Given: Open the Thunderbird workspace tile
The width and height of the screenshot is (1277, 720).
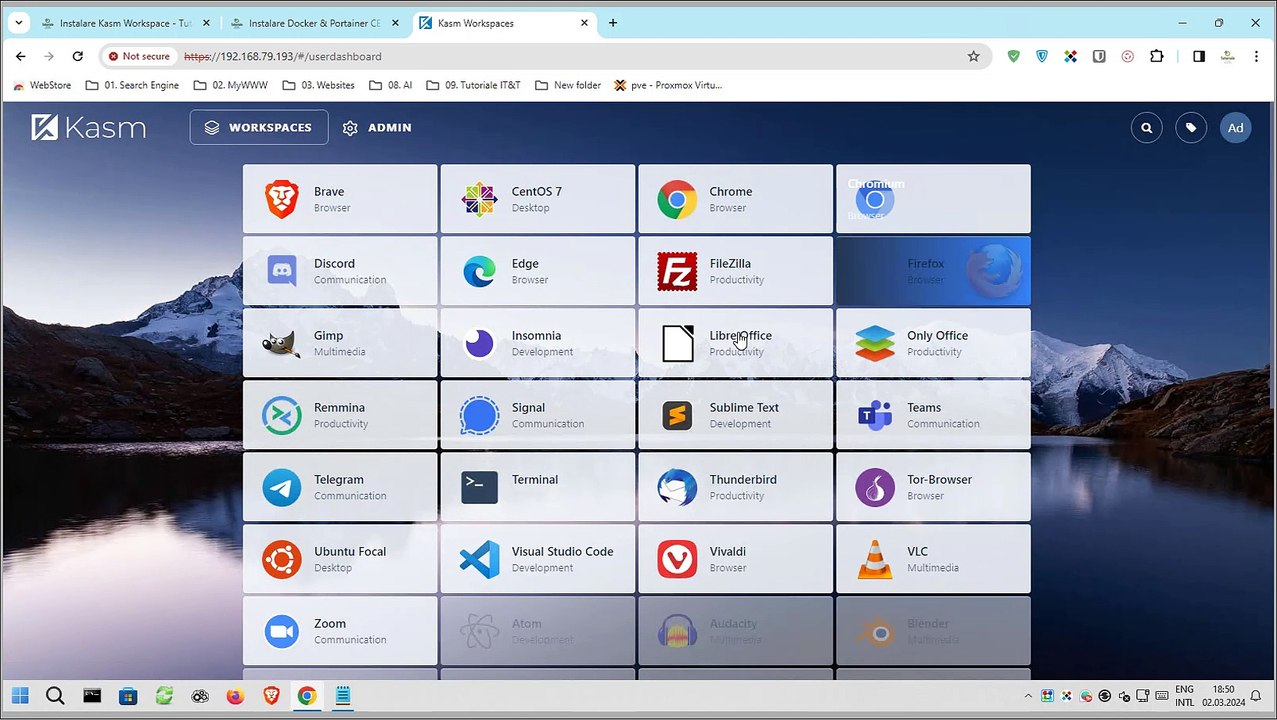Looking at the screenshot, I should (x=736, y=487).
